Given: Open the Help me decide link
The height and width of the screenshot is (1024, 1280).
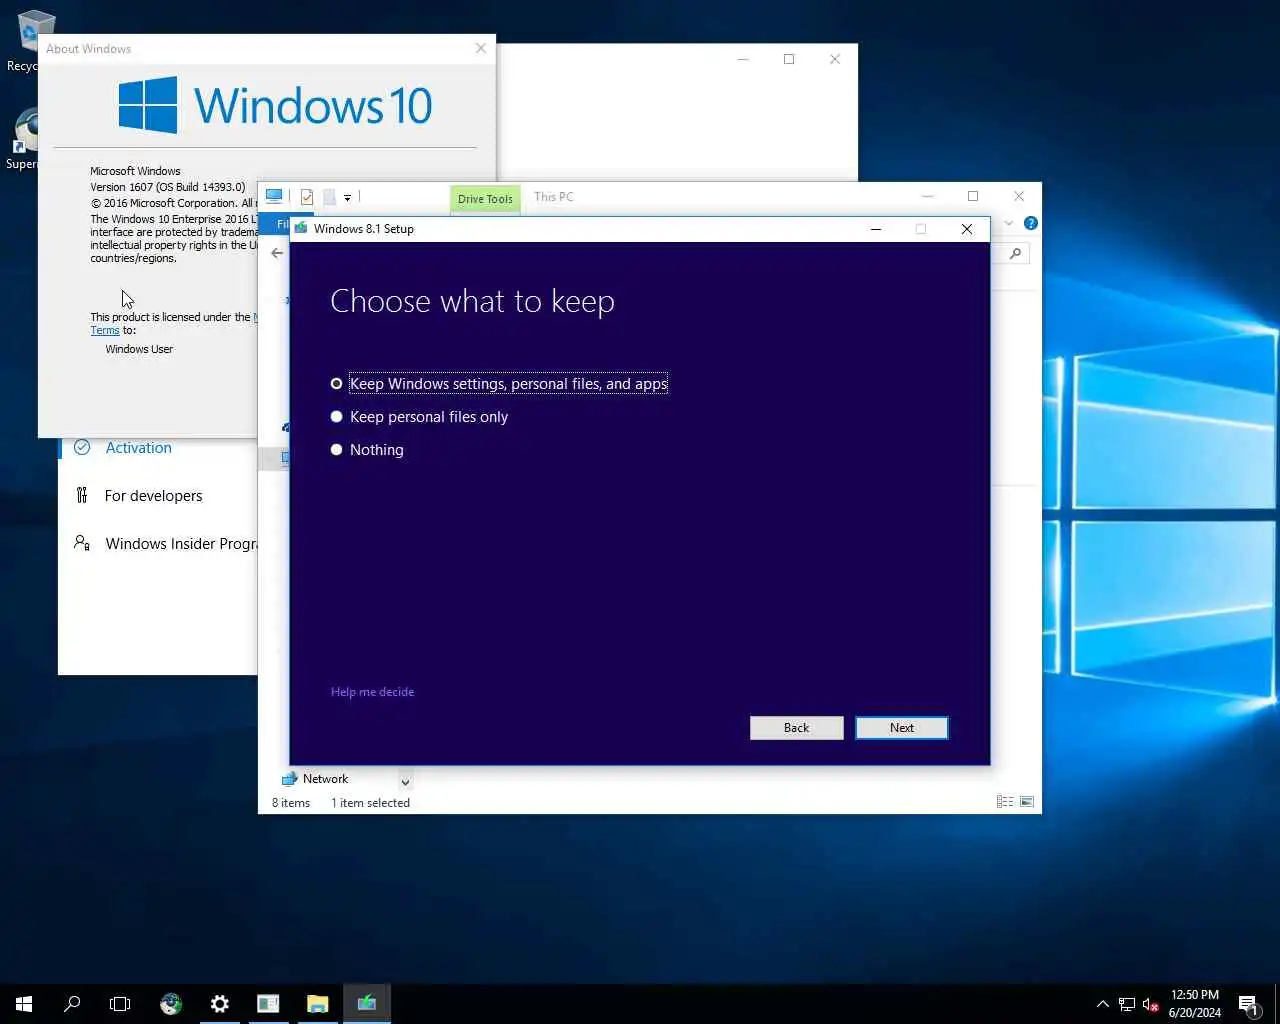Looking at the screenshot, I should 372,692.
